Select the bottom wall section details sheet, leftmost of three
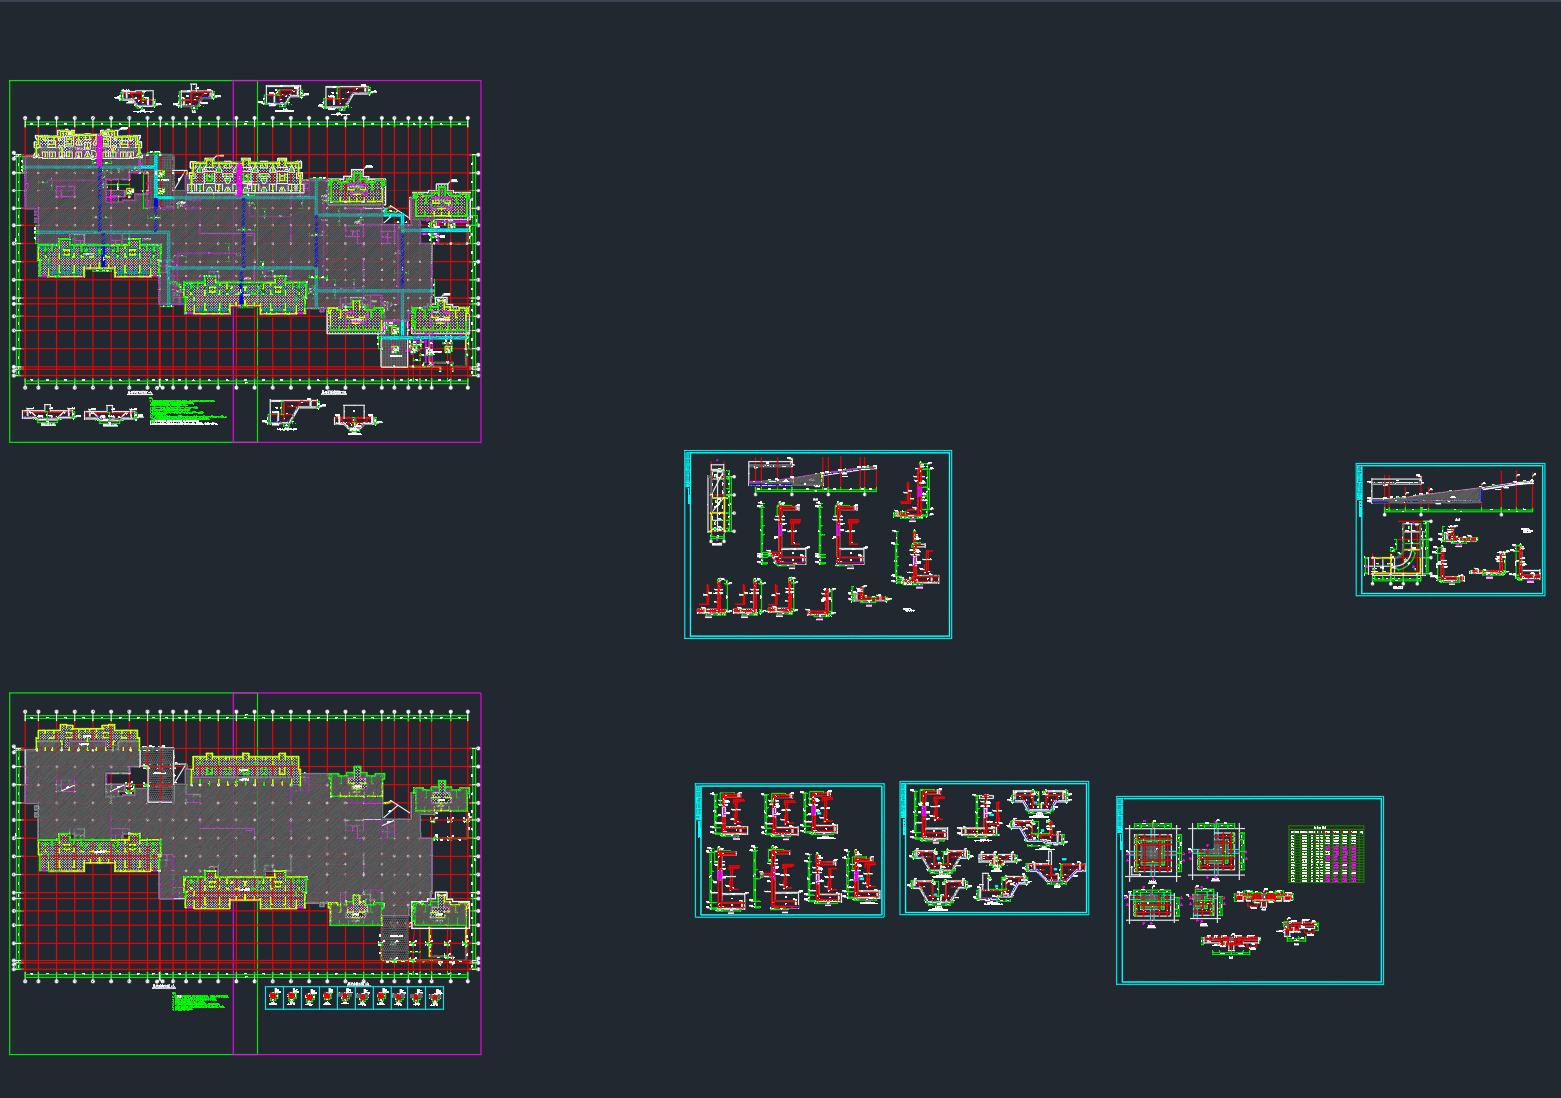Viewport: 1561px width, 1098px height. click(790, 850)
